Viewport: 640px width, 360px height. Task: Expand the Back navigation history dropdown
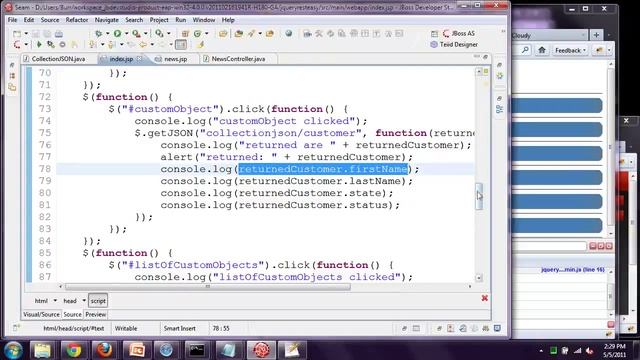(152, 44)
